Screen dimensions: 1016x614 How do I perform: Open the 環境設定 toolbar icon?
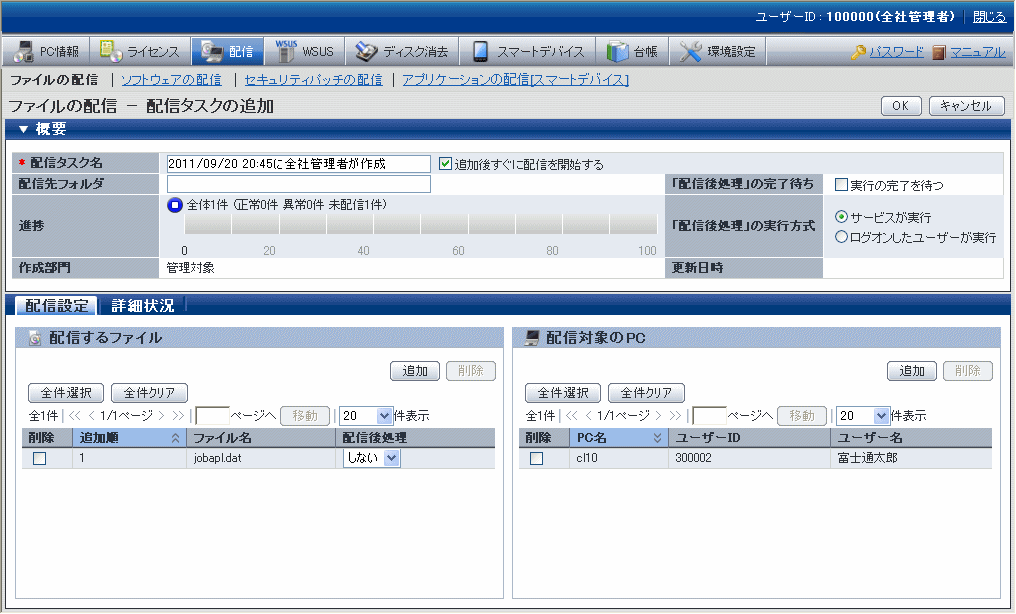coord(691,52)
